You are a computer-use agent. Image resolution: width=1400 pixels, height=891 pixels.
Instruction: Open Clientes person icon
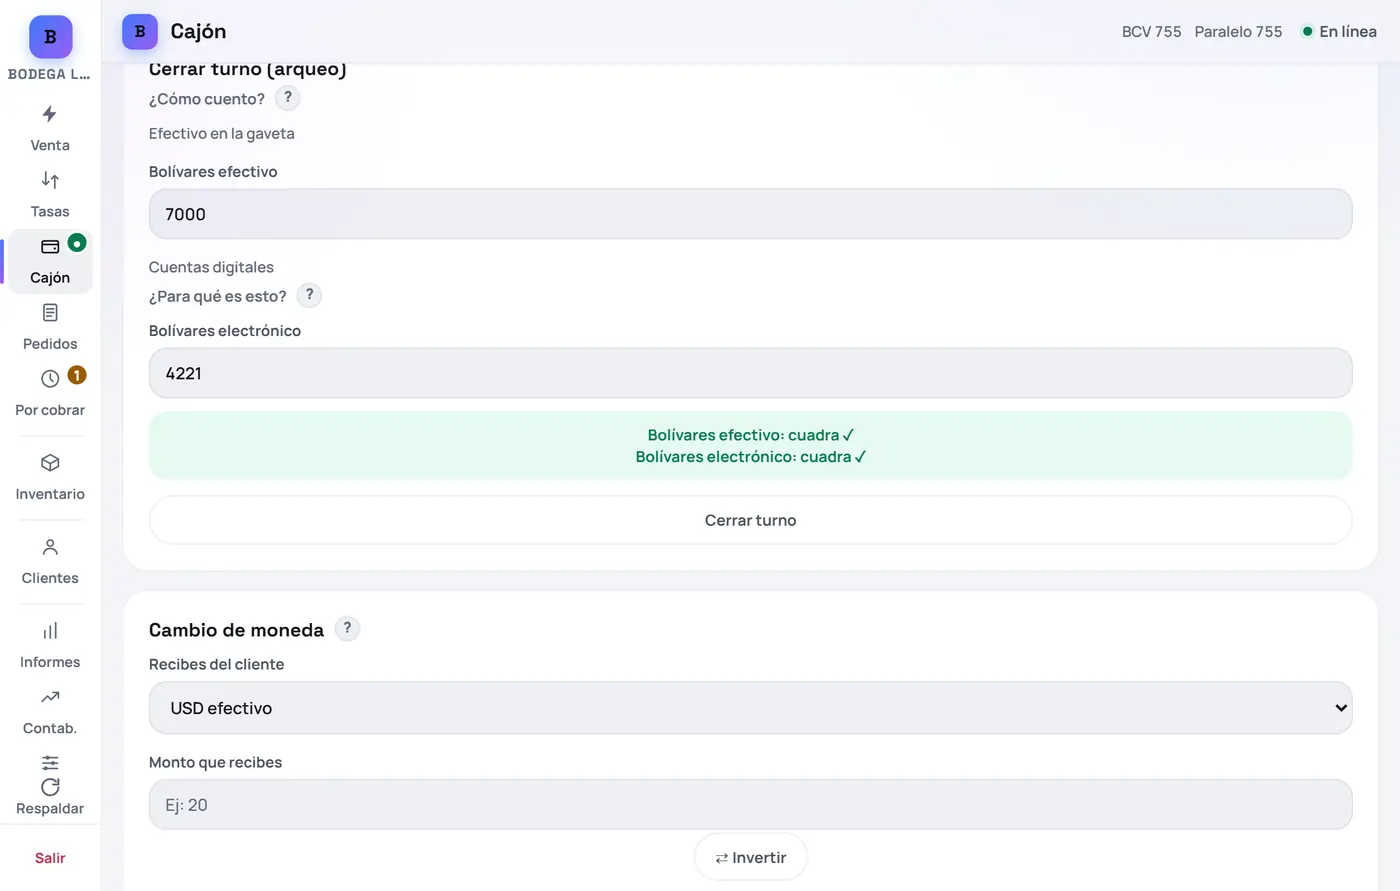pos(50,547)
